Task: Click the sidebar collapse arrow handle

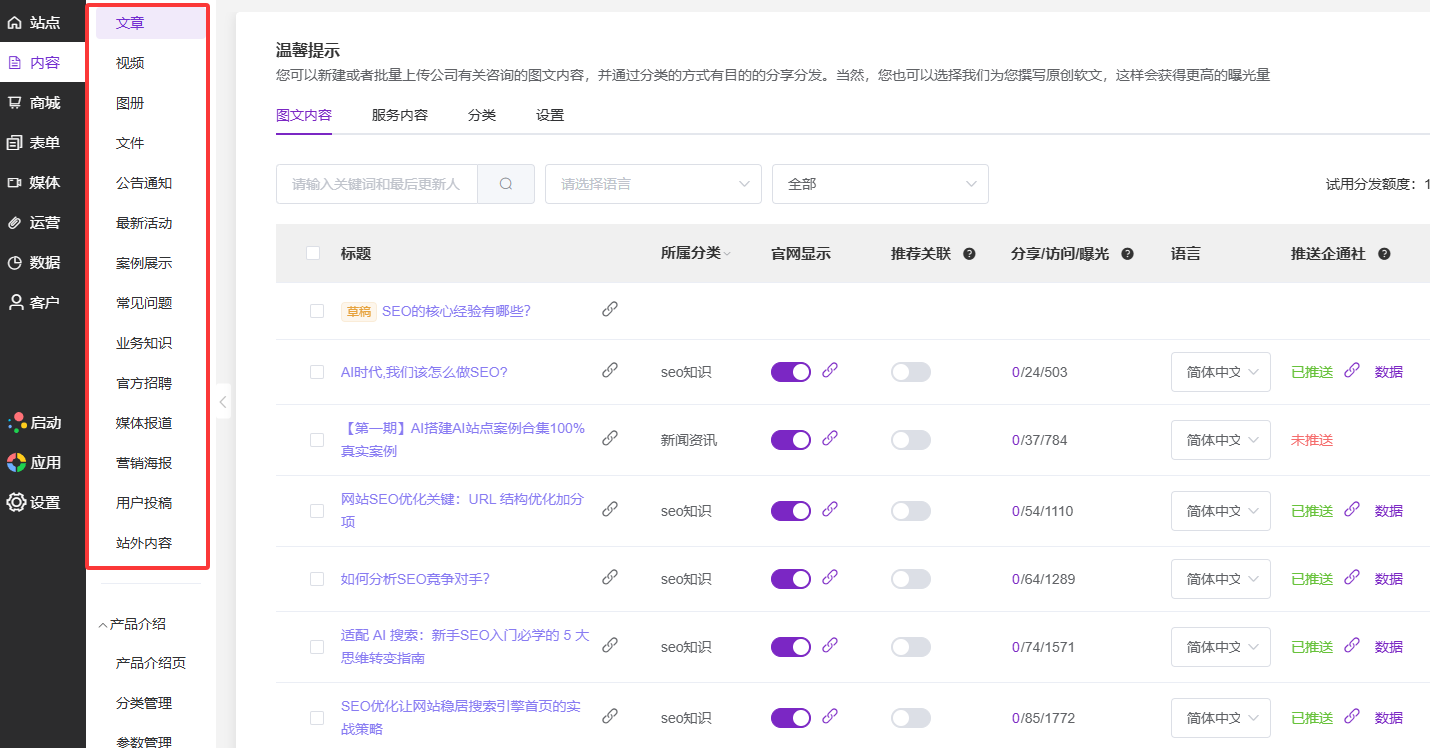Action: tap(223, 402)
